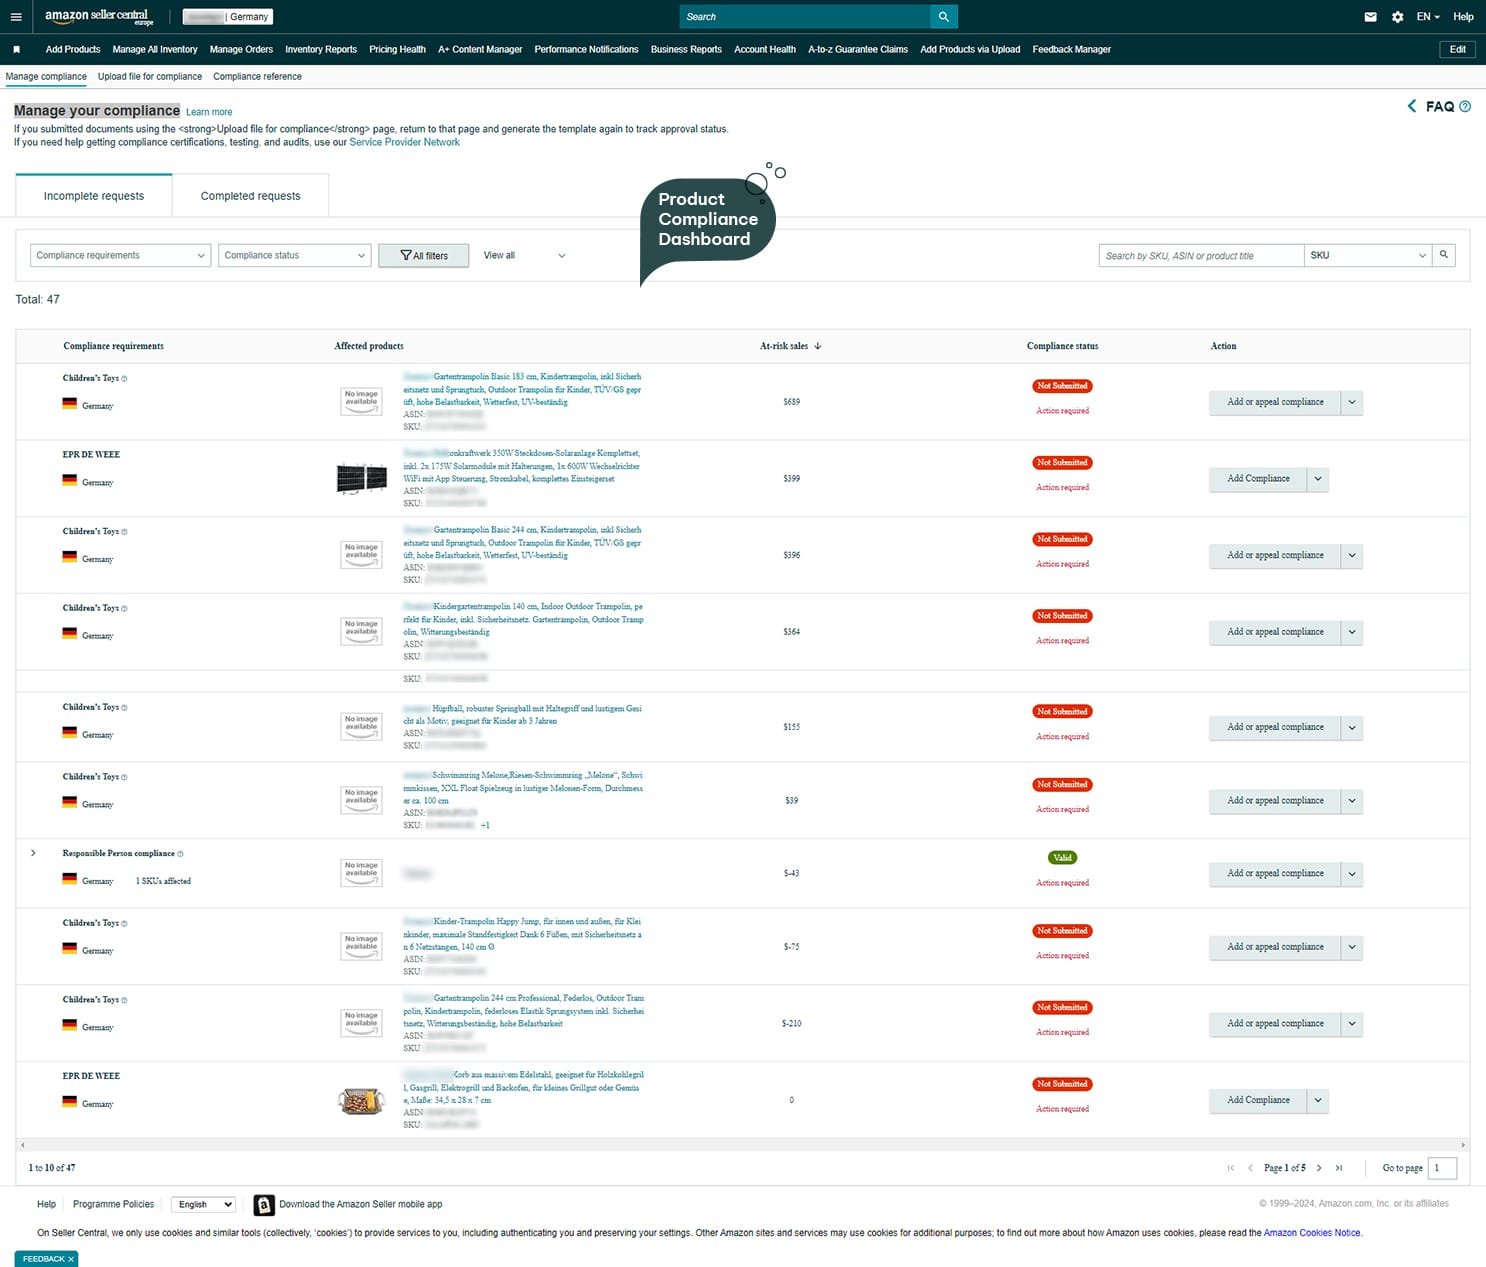Screen dimensions: 1486x1267
Task: Sort by At-risk sales arrow
Action: (x=818, y=346)
